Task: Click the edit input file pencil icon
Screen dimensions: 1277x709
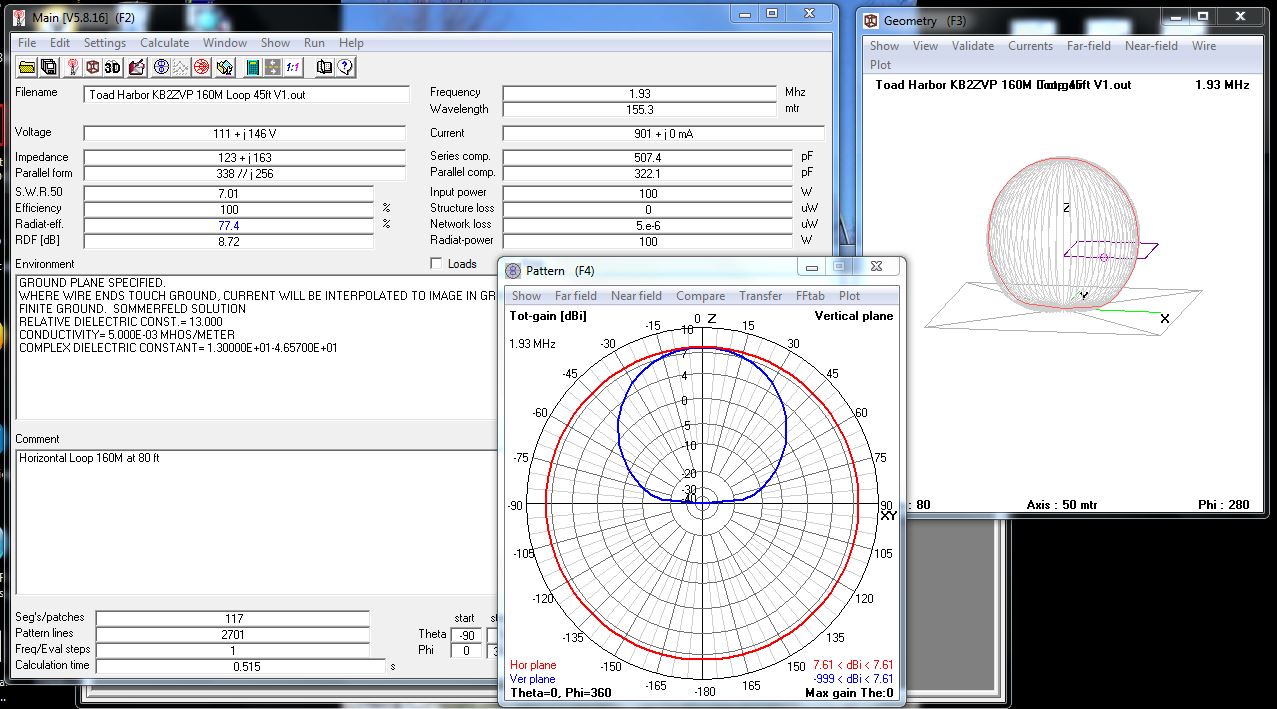Action: click(137, 67)
